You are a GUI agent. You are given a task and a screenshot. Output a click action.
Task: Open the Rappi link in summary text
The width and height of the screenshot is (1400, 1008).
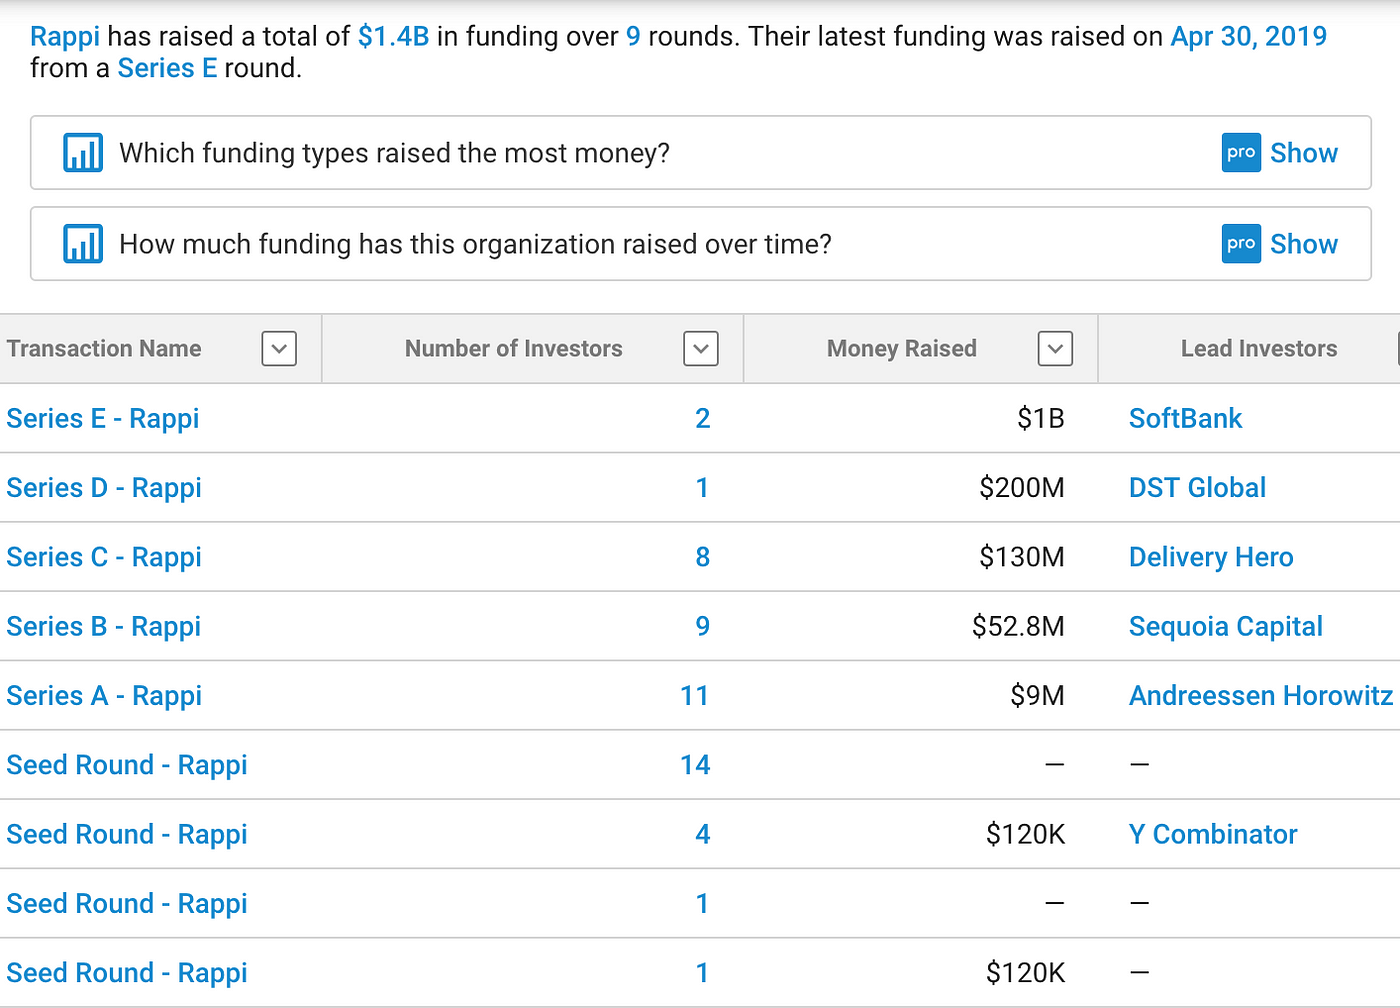pyautogui.click(x=65, y=37)
